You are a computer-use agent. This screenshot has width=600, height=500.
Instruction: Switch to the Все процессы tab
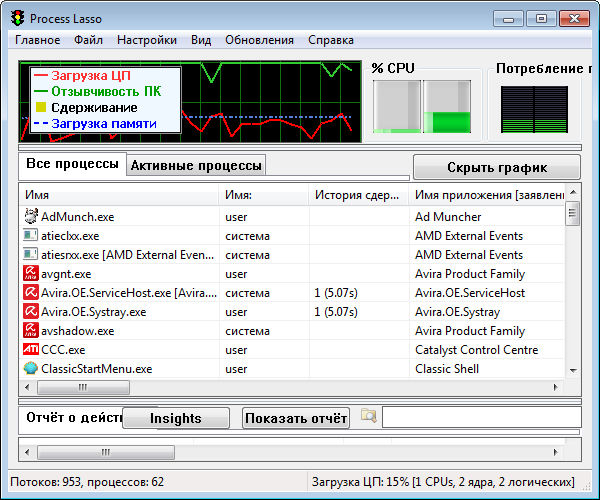coord(72,164)
